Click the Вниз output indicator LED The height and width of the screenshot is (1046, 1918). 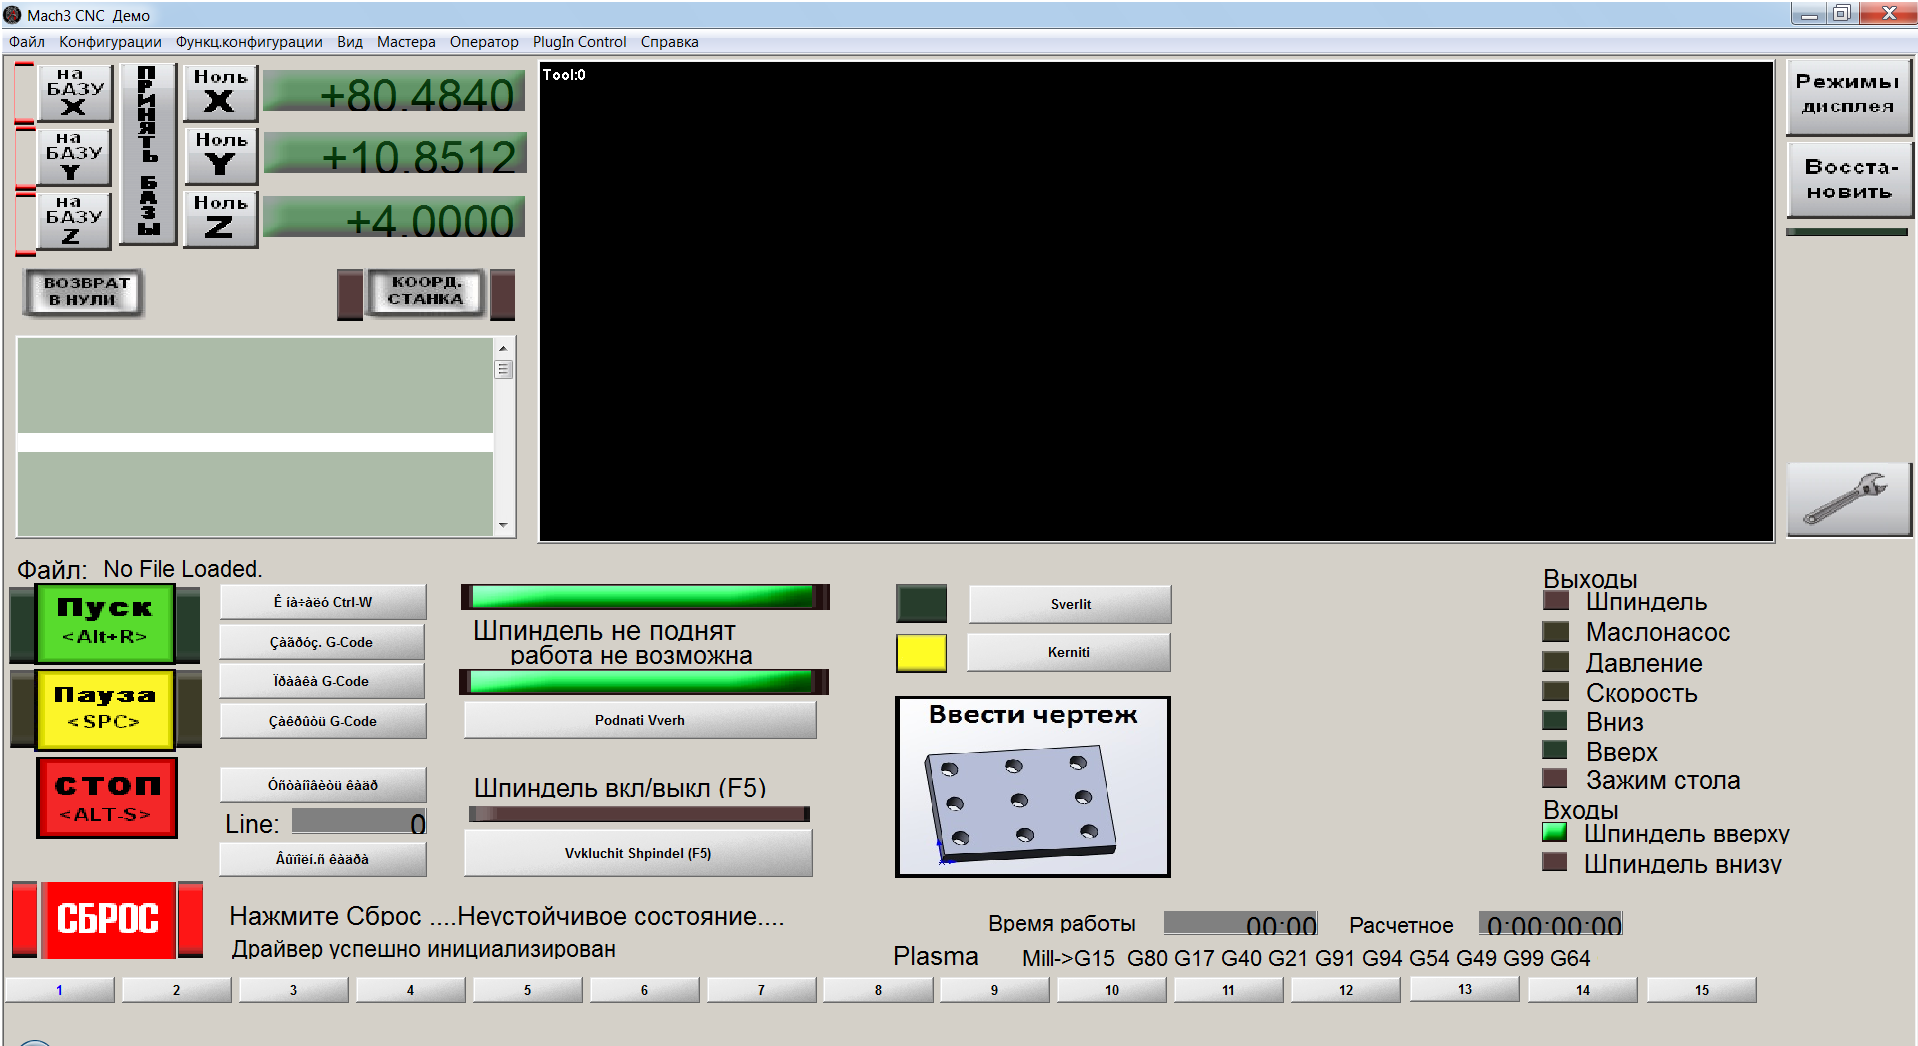pos(1555,720)
